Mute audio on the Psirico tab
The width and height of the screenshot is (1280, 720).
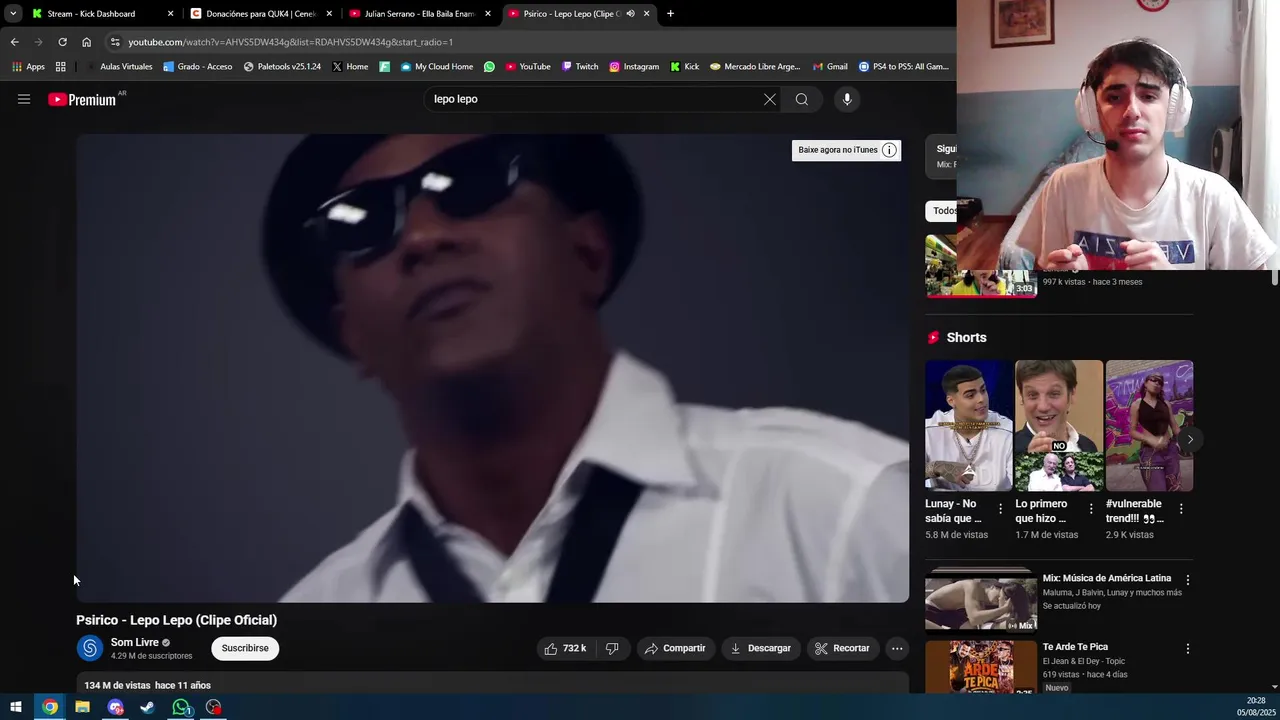[630, 14]
